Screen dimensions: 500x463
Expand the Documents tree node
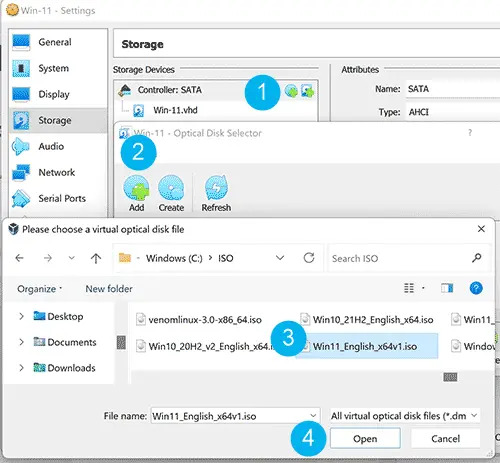click(21, 342)
